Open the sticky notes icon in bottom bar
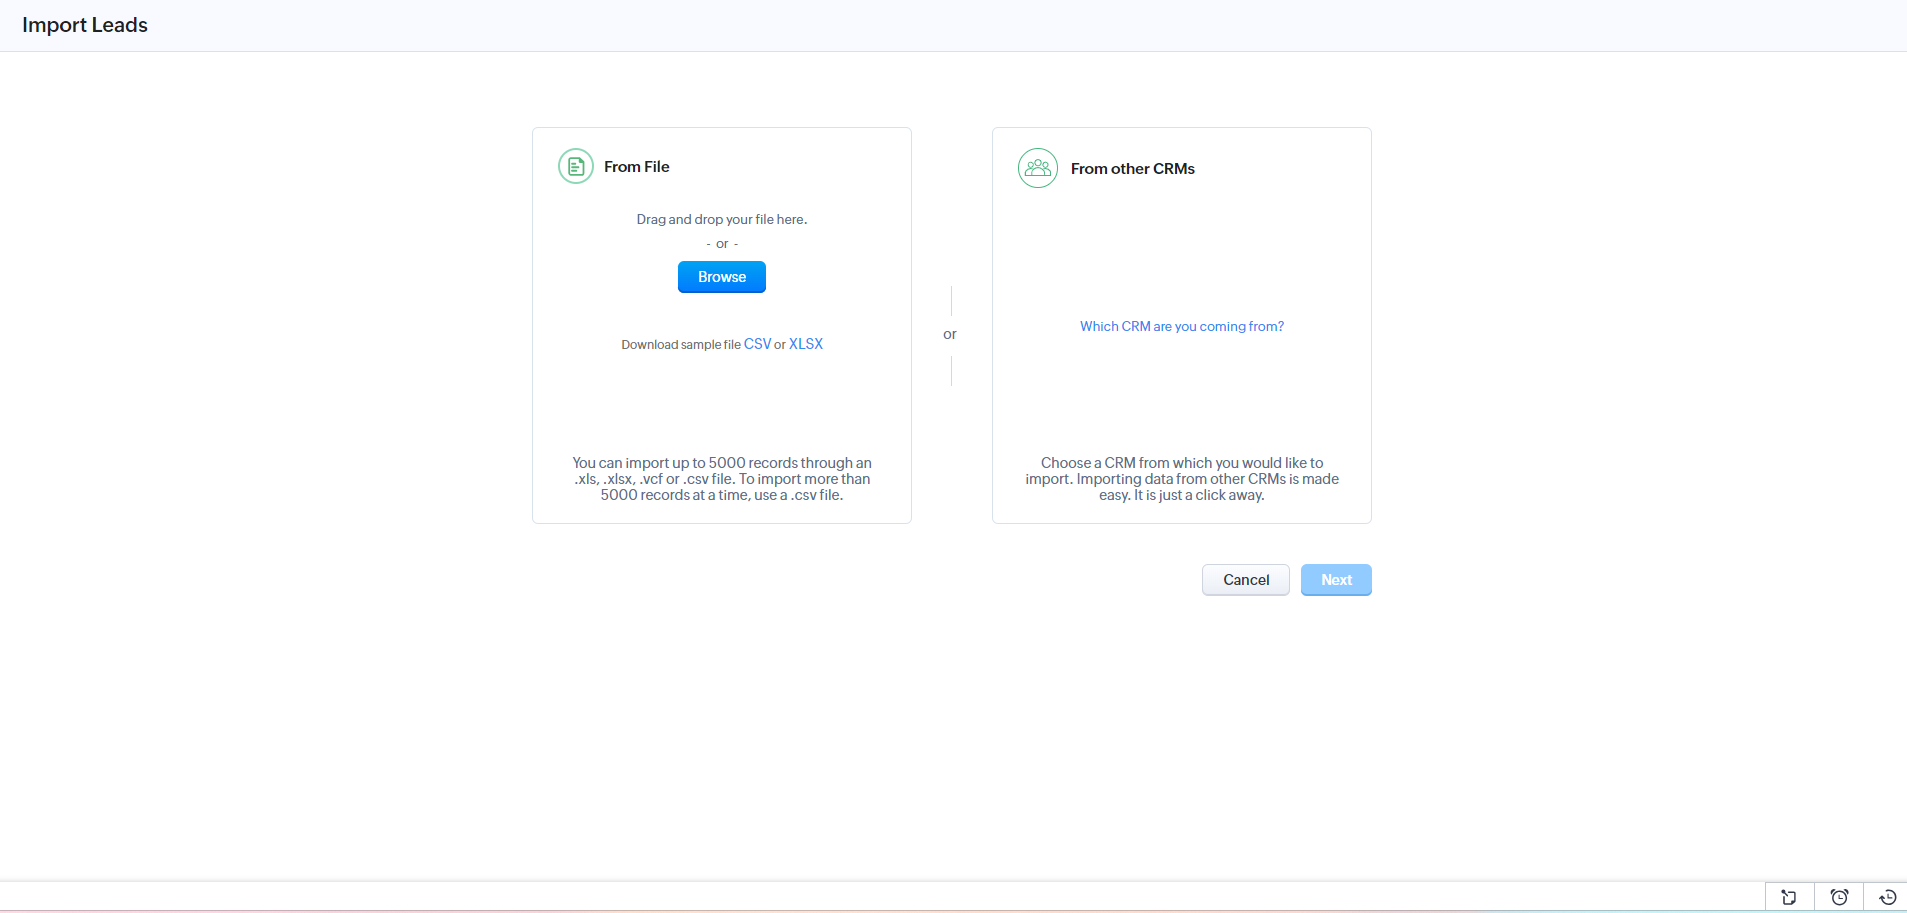Image resolution: width=1907 pixels, height=913 pixels. point(1789,897)
